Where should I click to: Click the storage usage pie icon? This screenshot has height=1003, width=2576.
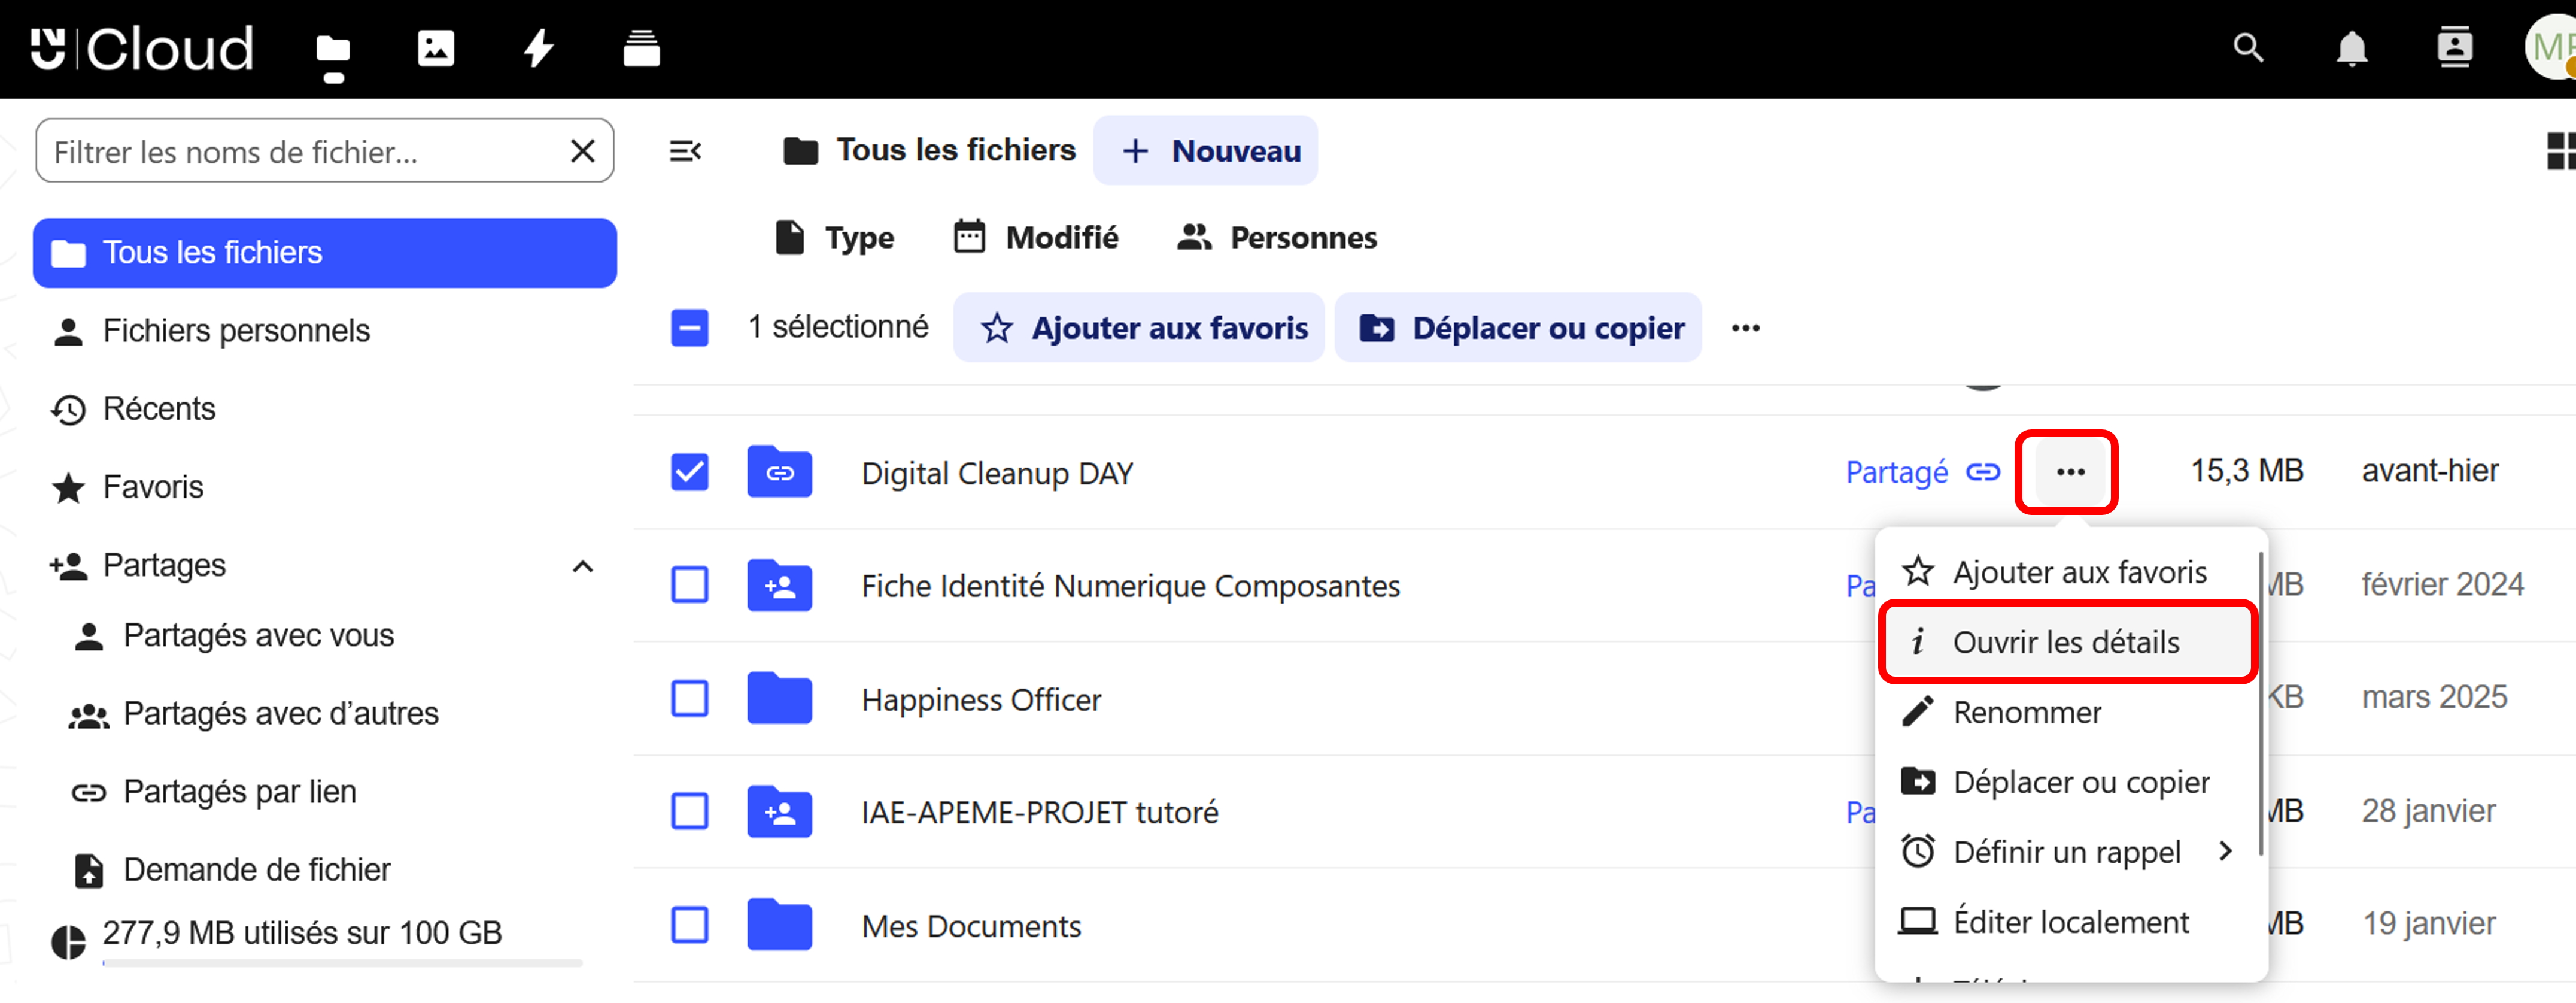(68, 942)
